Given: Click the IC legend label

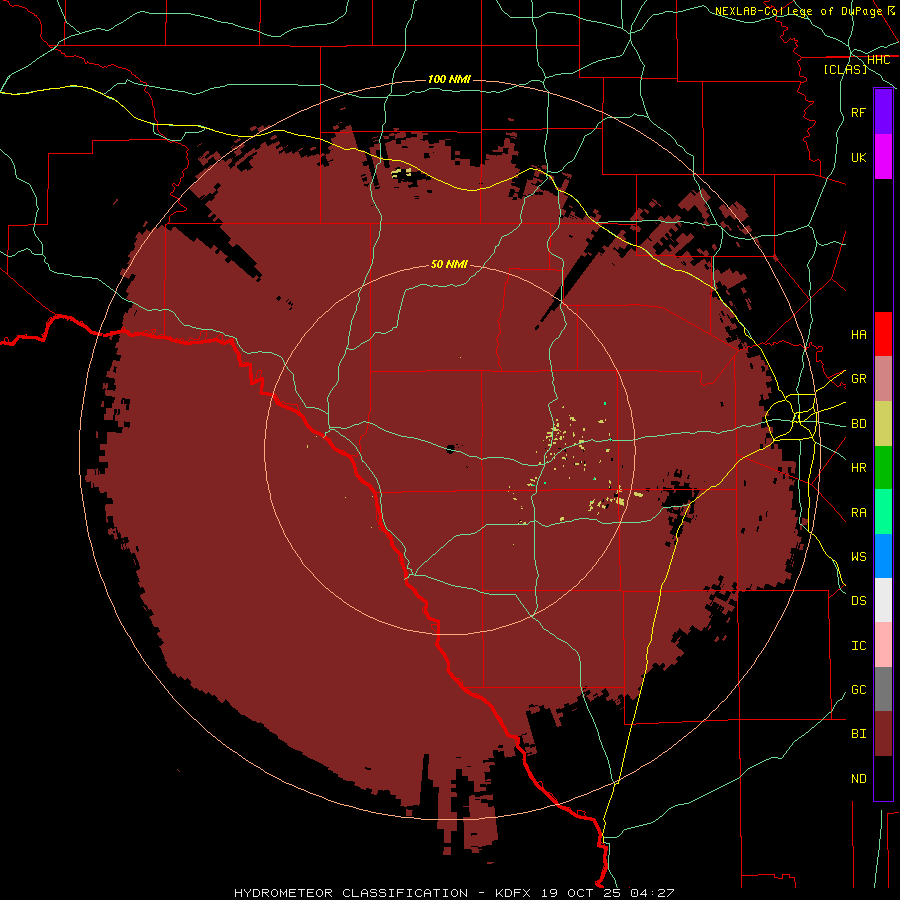Looking at the screenshot, I should click(858, 646).
